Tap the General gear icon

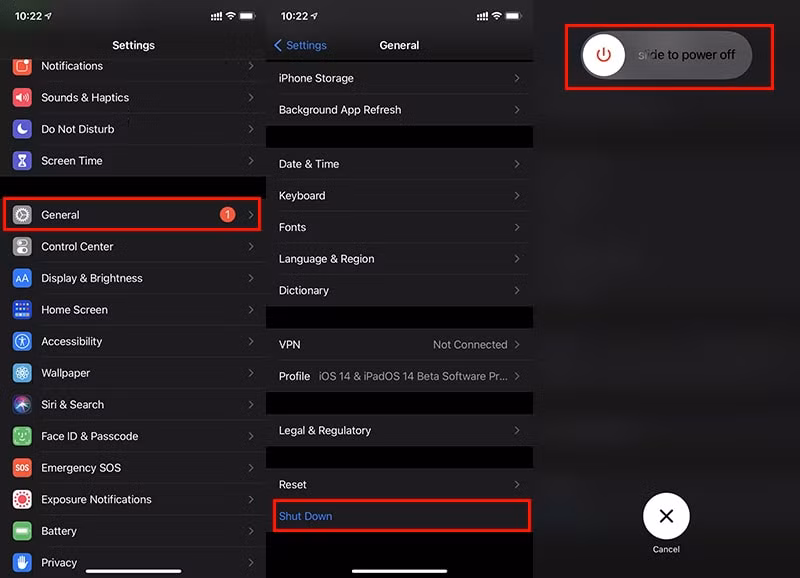pyautogui.click(x=22, y=215)
